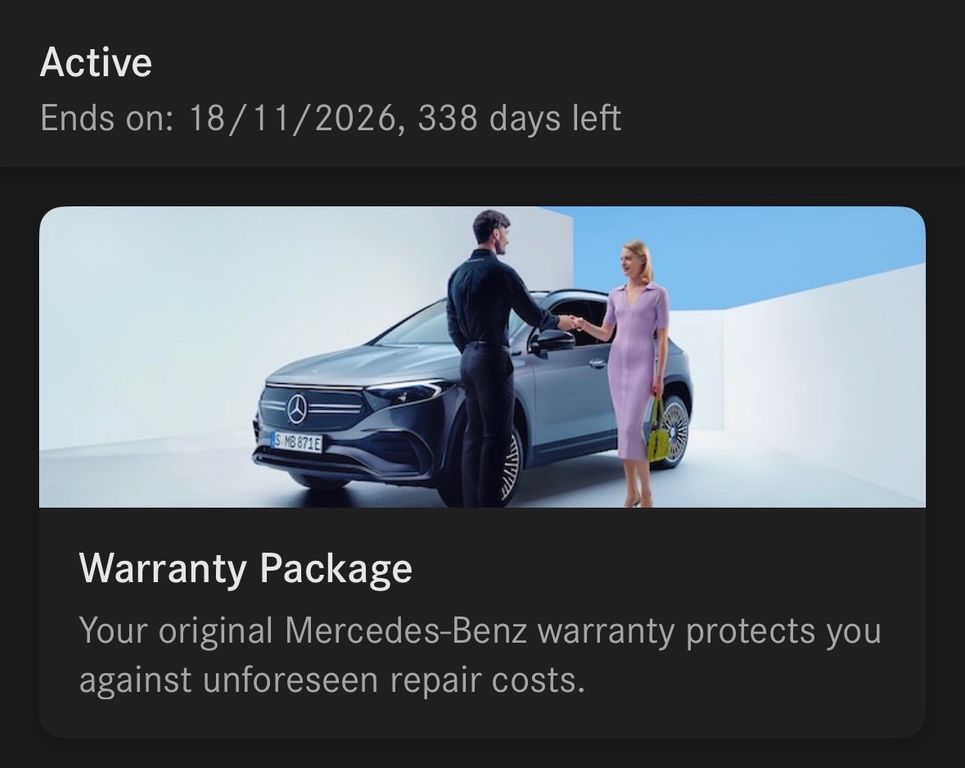Open the Warranty Package card title

[x=246, y=568]
